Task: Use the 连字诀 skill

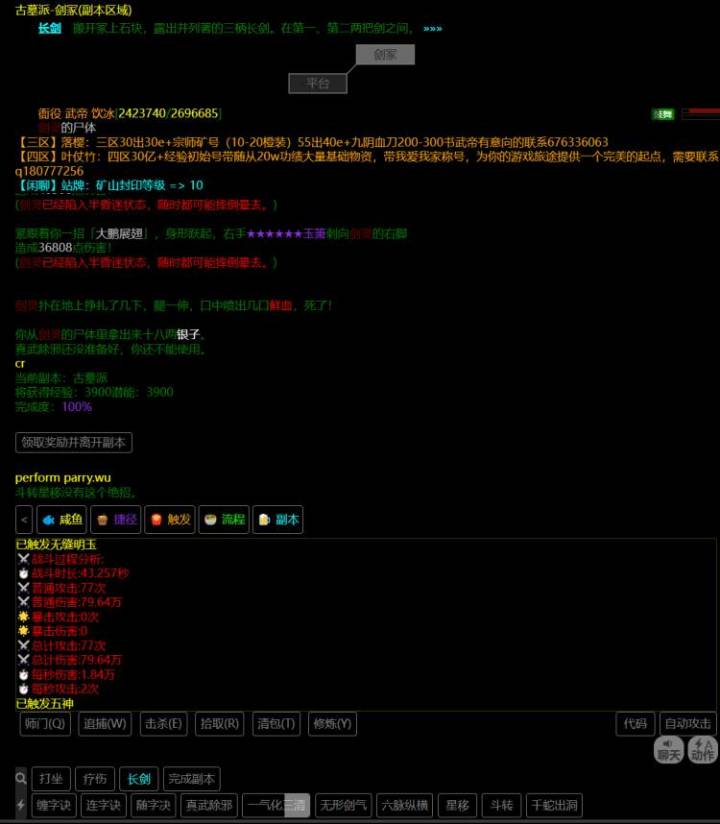Action: pyautogui.click(x=104, y=805)
